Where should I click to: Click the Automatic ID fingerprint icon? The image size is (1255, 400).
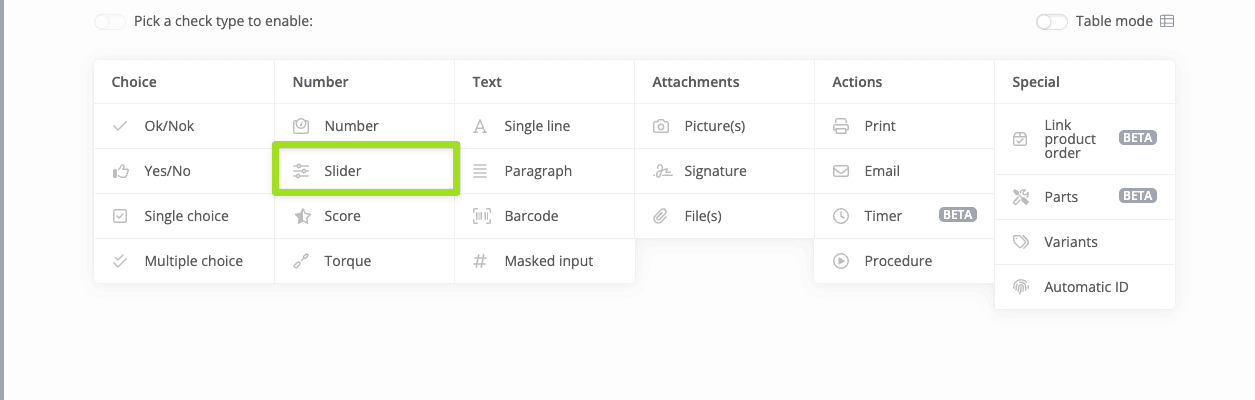point(1021,287)
